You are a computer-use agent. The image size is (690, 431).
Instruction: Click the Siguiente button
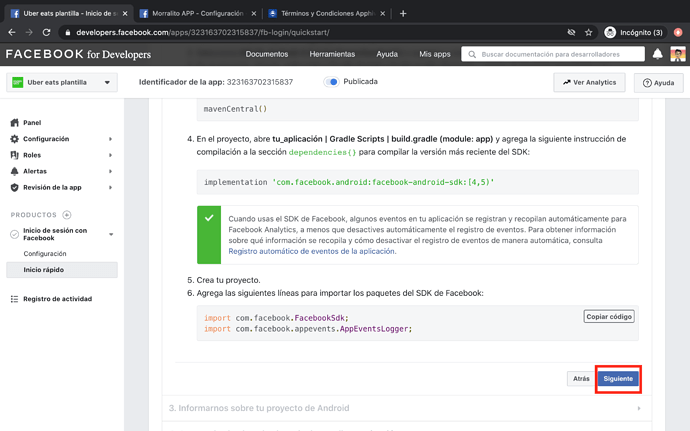(x=618, y=379)
